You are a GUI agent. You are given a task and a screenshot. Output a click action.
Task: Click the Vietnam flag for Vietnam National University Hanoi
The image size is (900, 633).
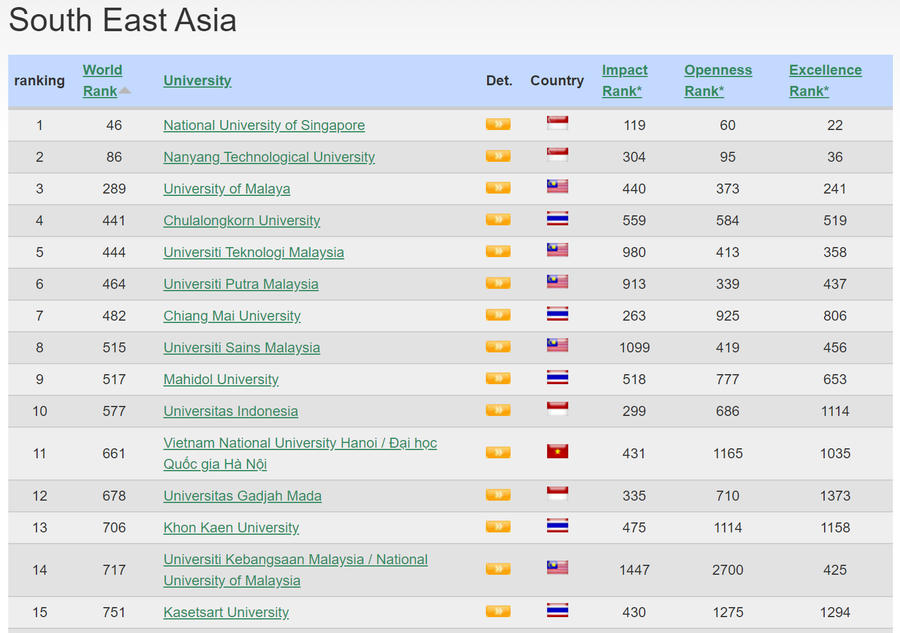point(557,450)
